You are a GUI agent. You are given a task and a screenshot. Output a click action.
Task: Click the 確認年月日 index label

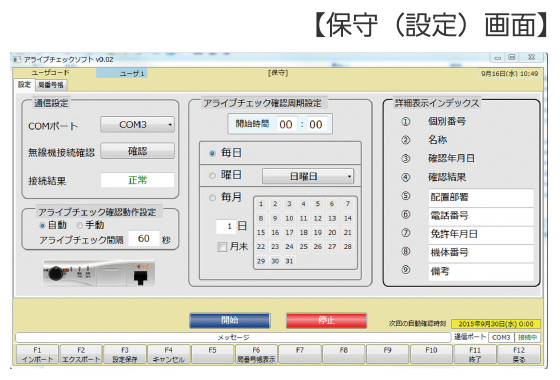[x=451, y=158]
